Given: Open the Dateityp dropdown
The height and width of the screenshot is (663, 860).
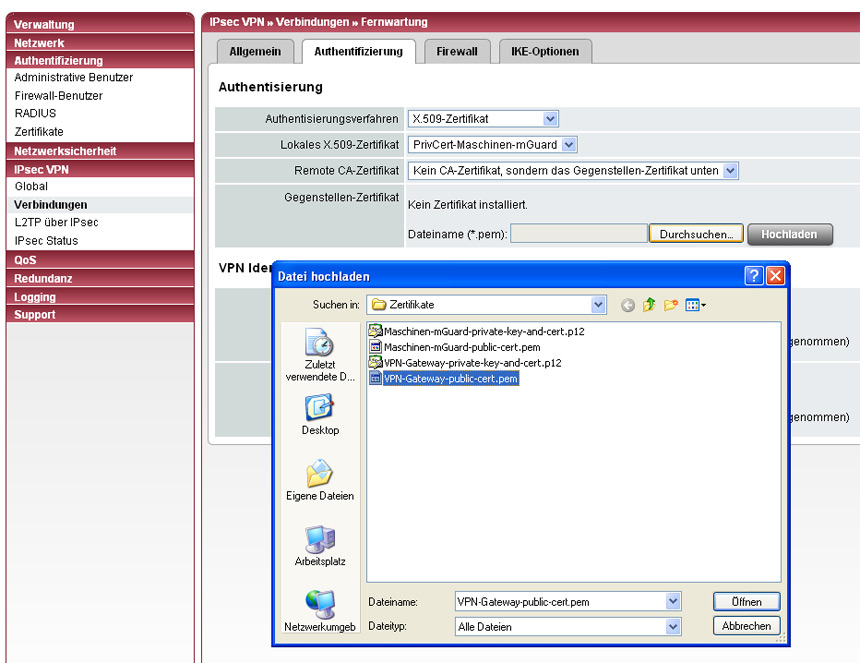Looking at the screenshot, I should [x=673, y=627].
